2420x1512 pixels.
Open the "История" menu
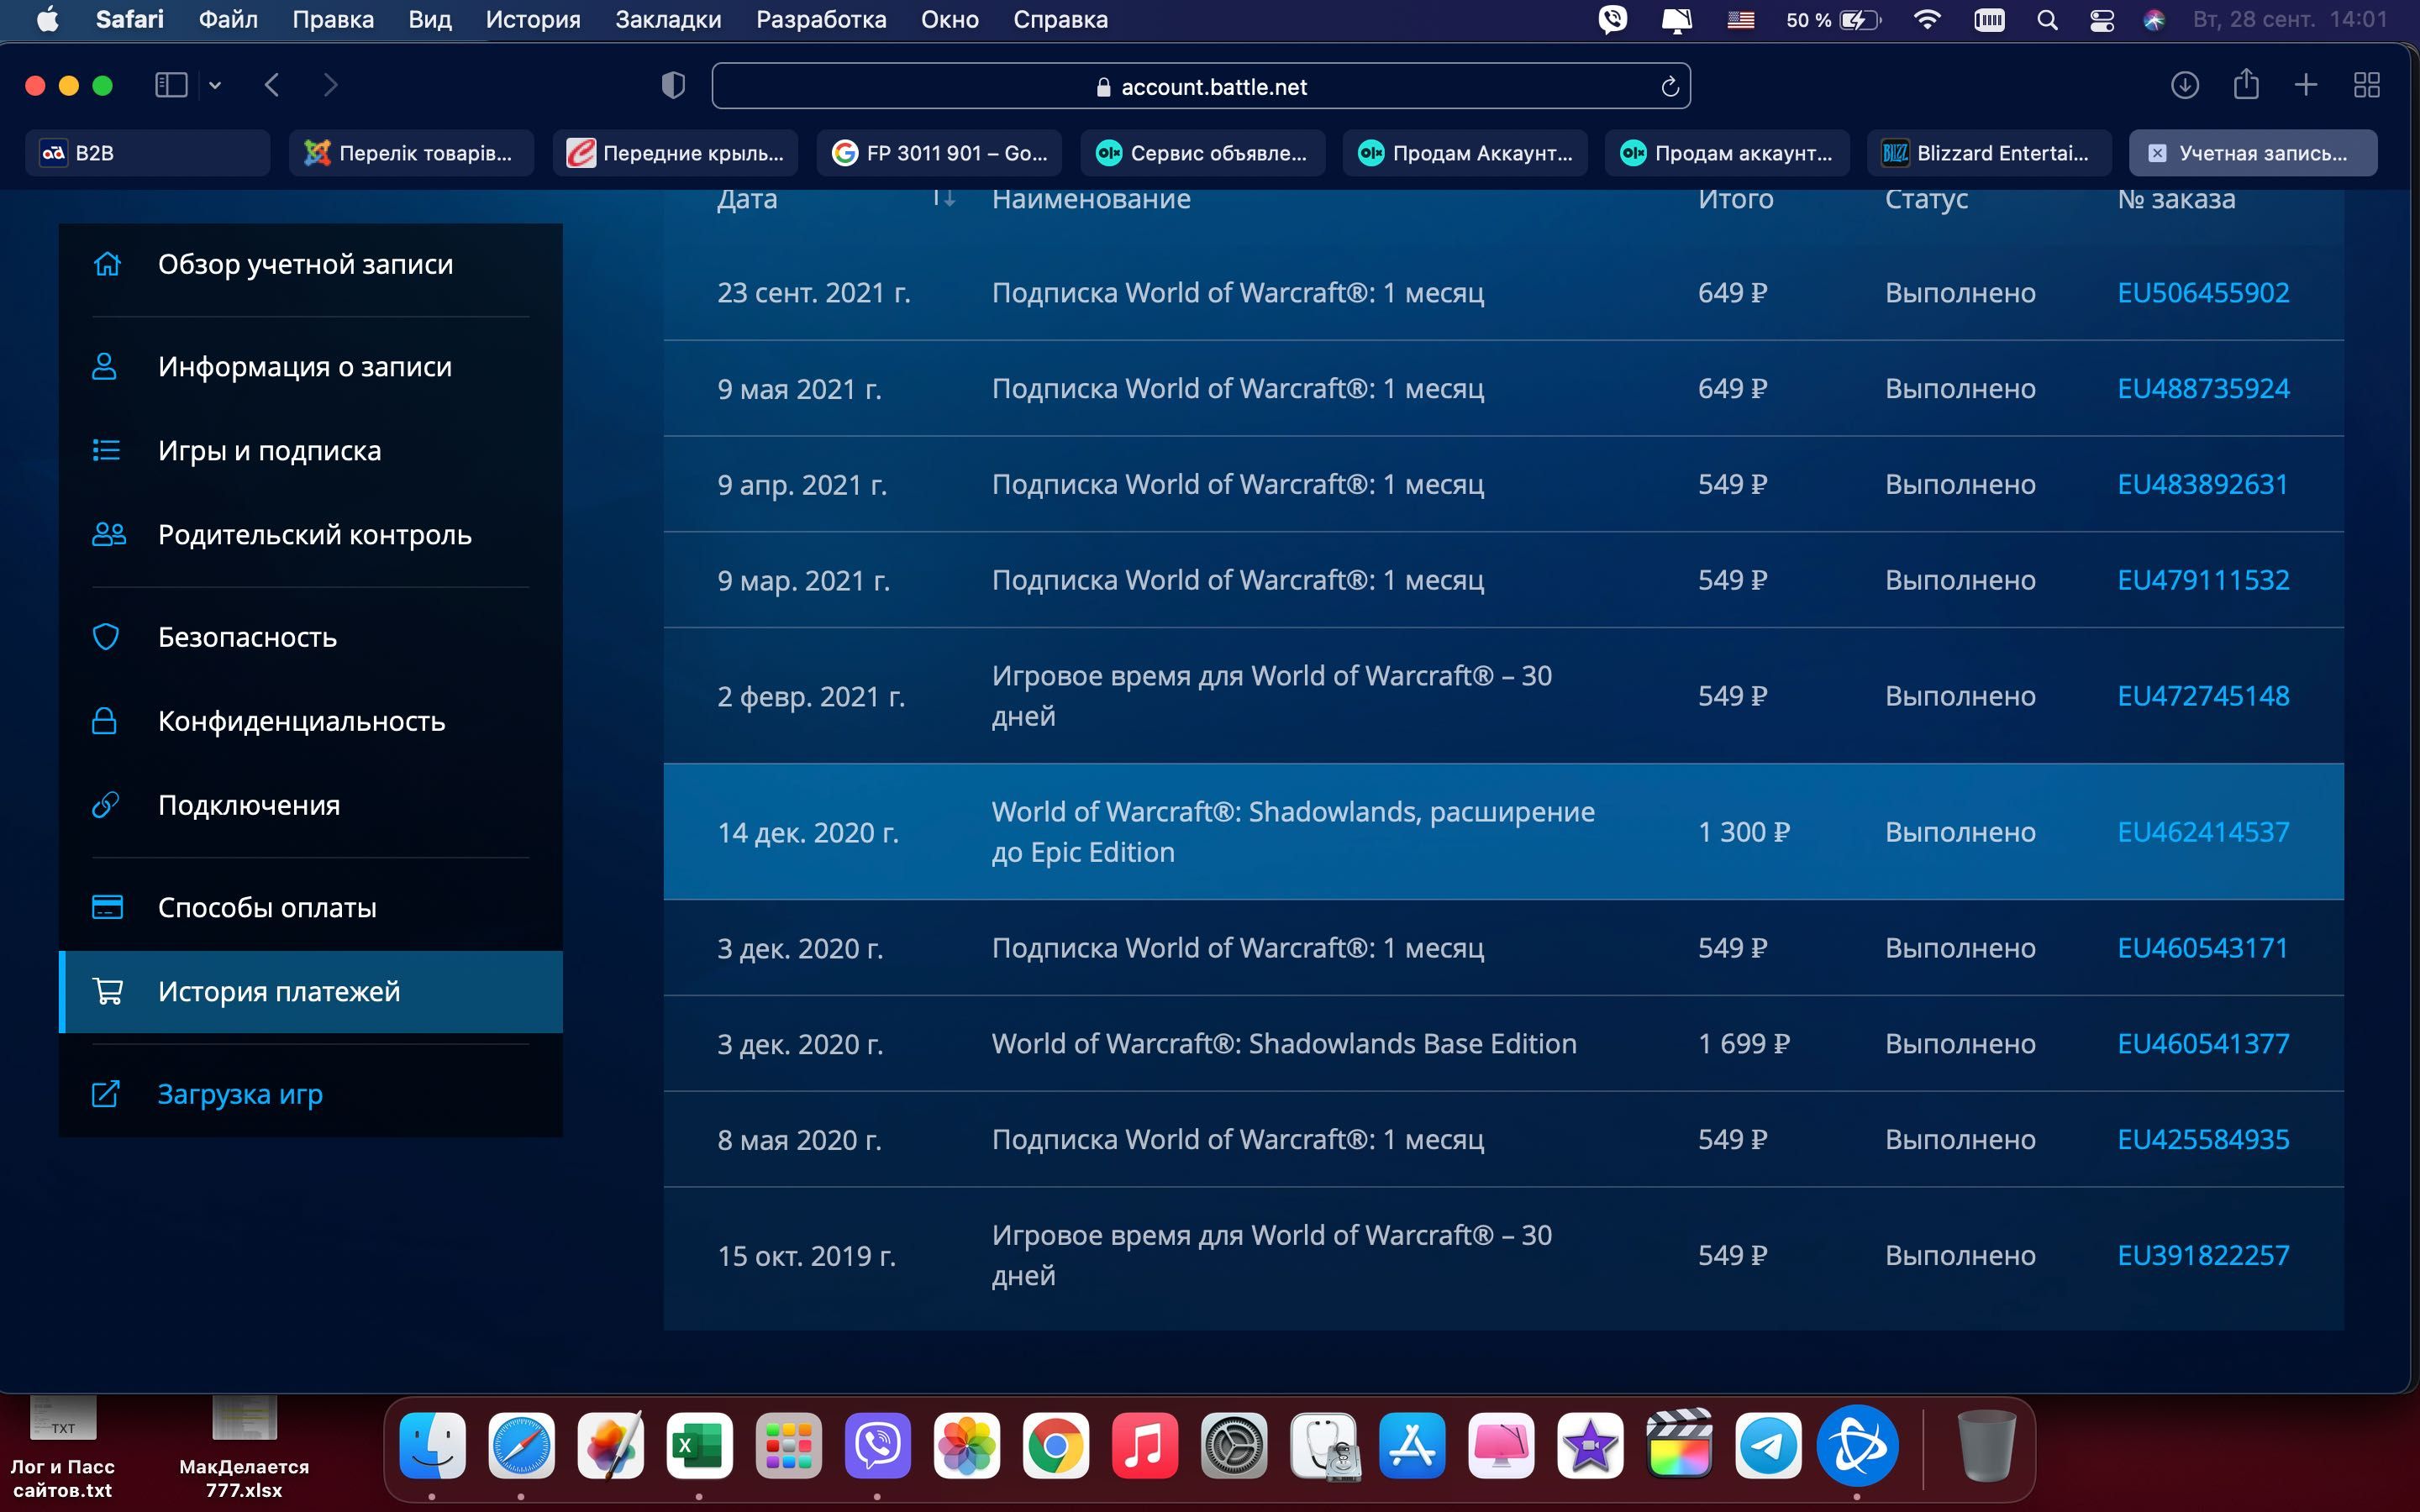(533, 20)
